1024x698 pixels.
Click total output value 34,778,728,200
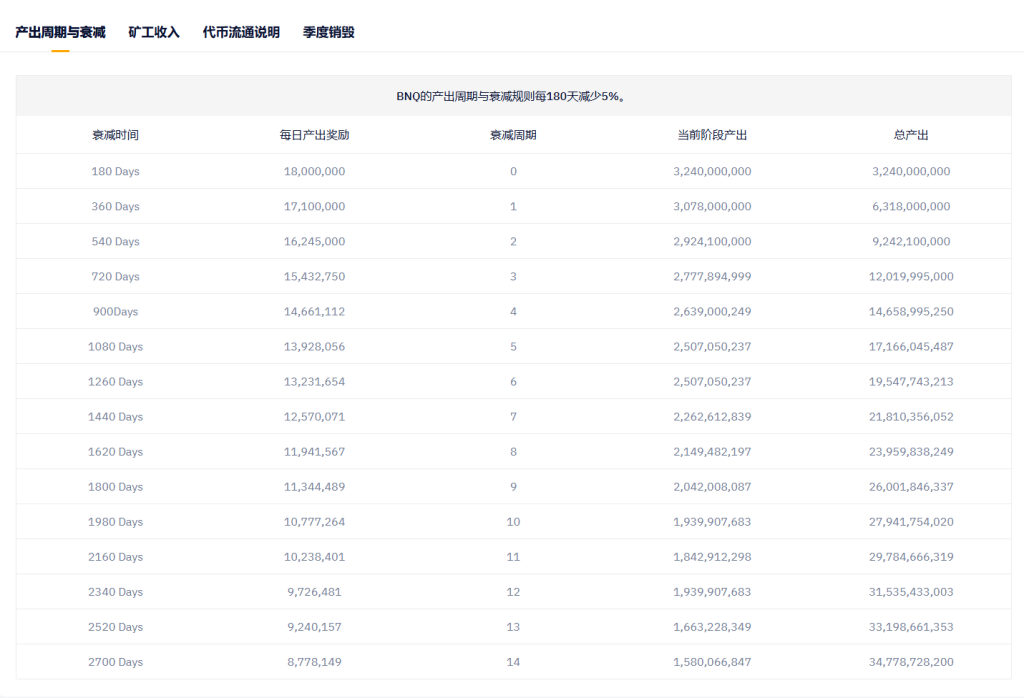(x=911, y=662)
